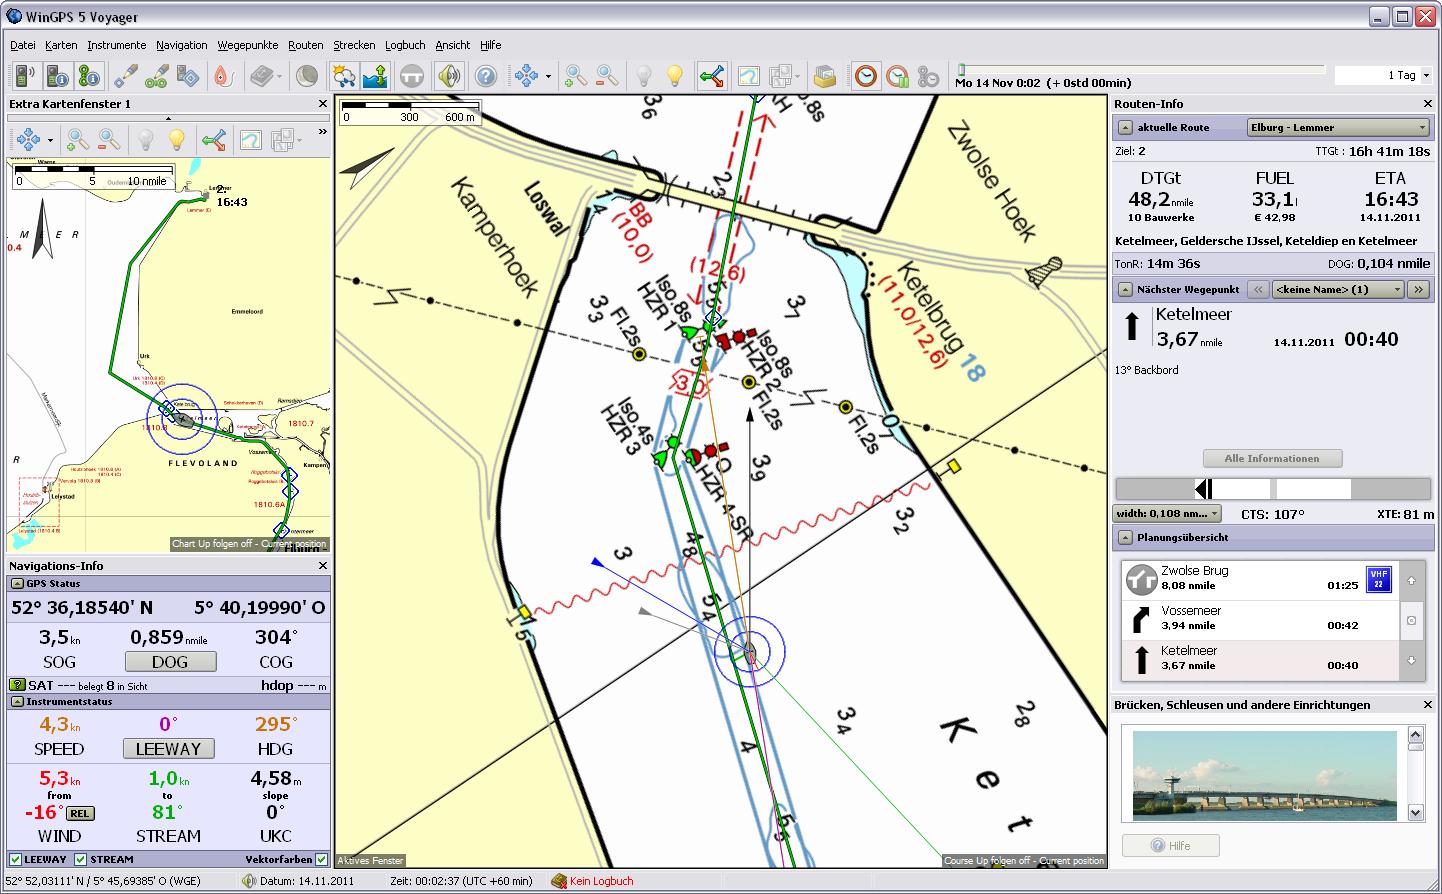Click the red drop MOB marker icon
1442x894 pixels.
[222, 76]
